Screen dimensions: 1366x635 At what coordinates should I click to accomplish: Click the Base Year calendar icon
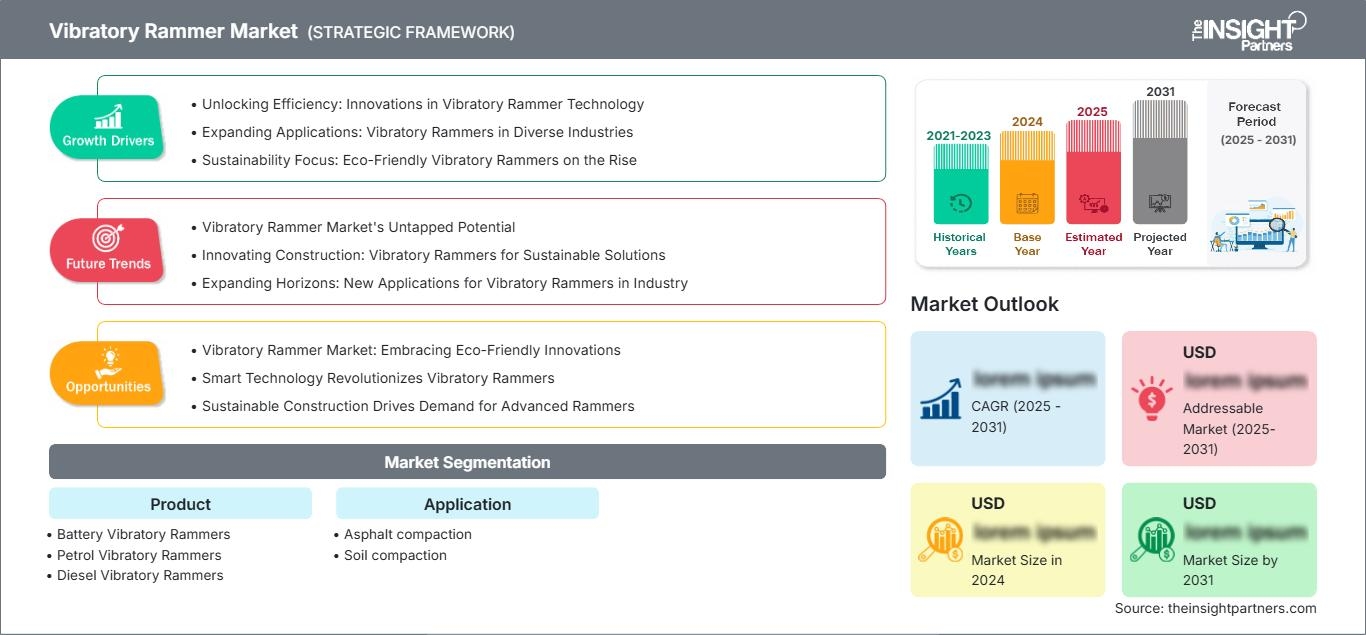coord(1027,204)
